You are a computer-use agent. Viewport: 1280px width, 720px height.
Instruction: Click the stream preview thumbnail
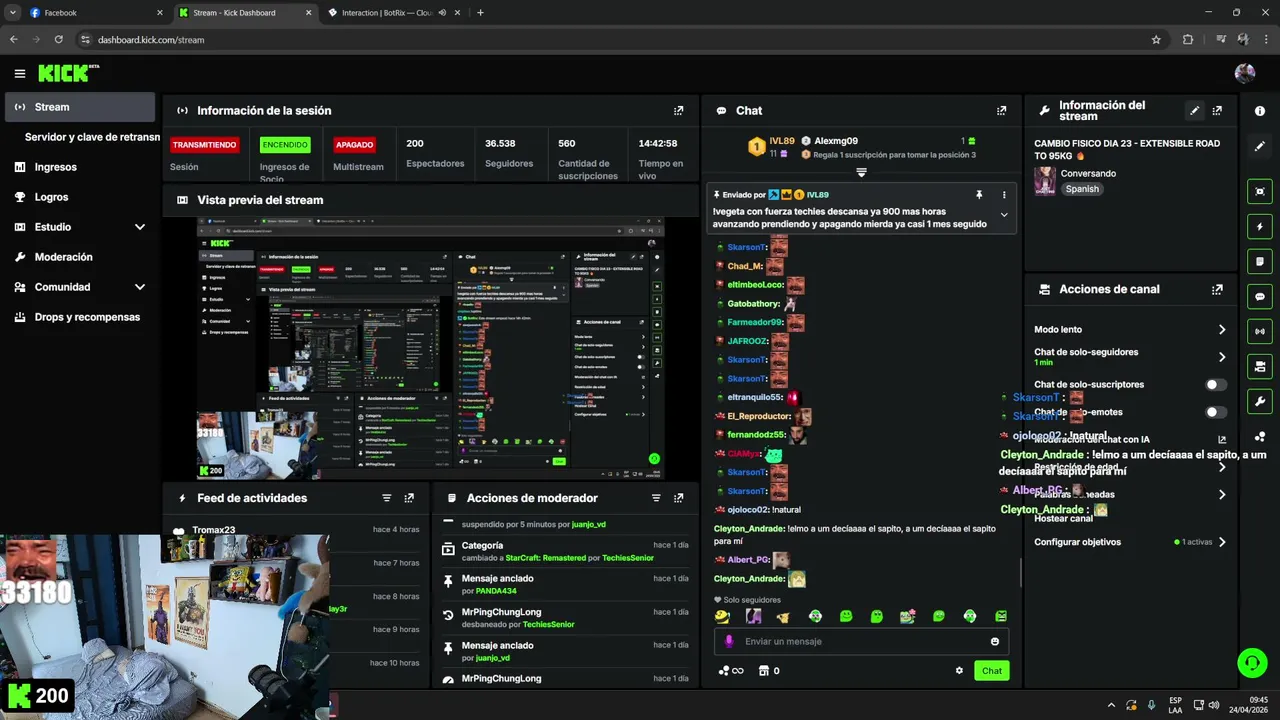[430, 348]
